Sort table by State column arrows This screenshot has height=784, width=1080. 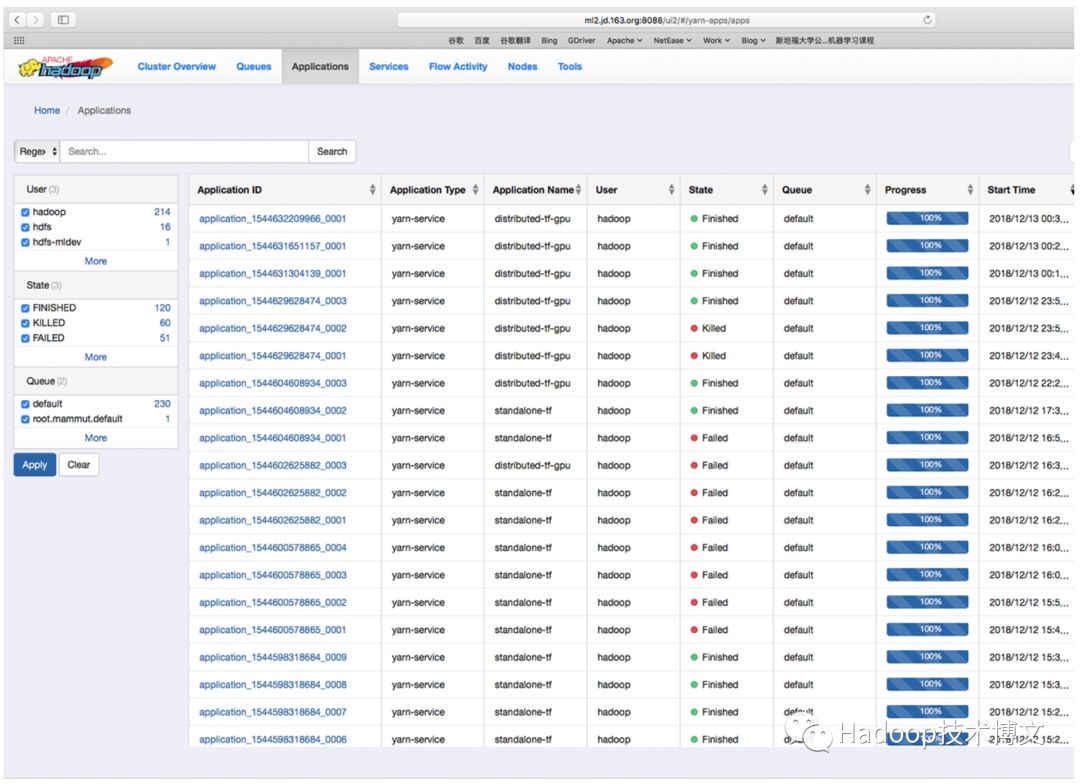coord(764,190)
